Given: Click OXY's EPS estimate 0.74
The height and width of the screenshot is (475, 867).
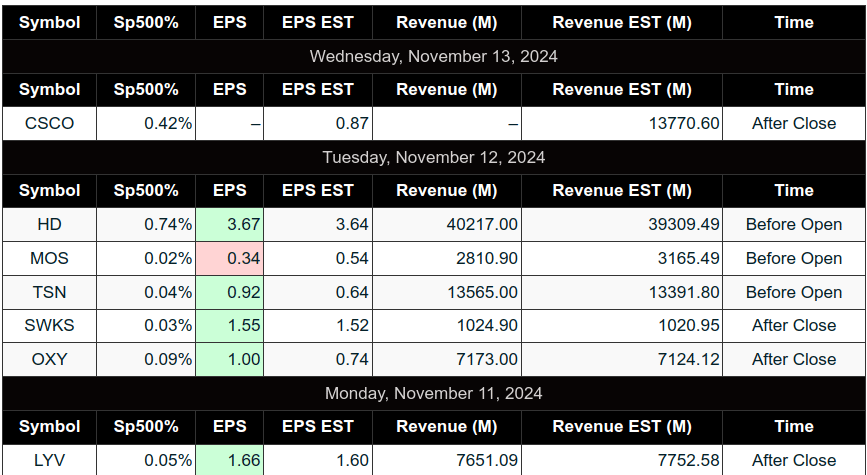Looking at the screenshot, I should 352,359.
